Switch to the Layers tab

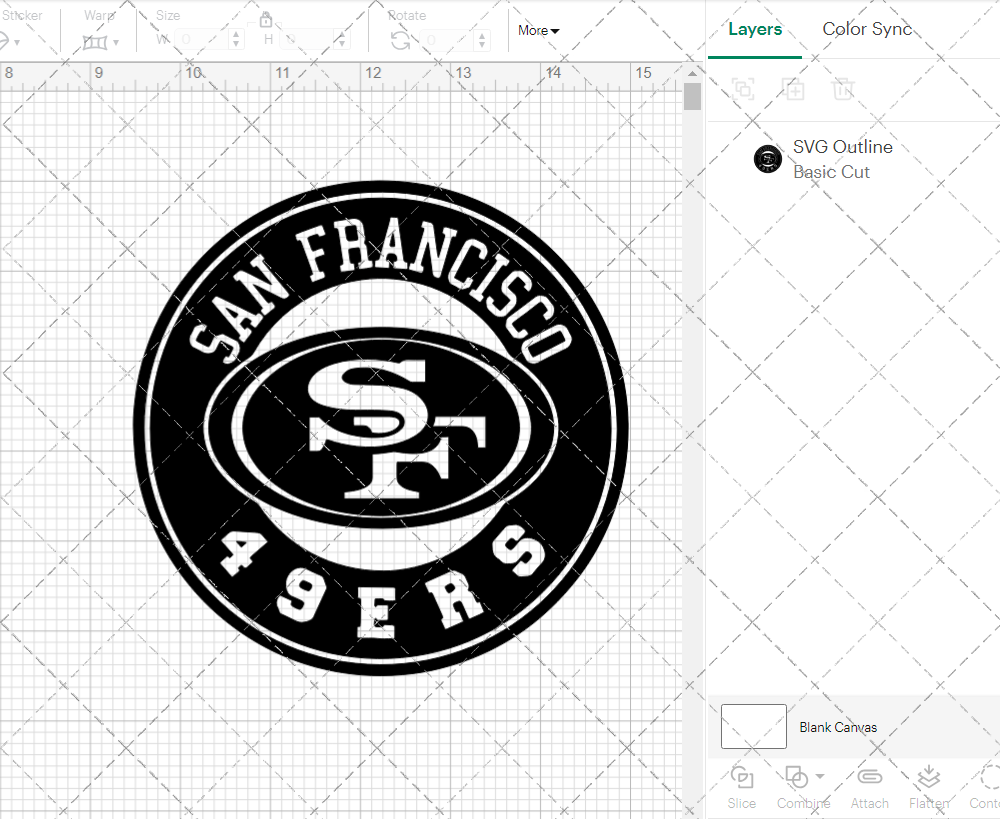pos(755,30)
